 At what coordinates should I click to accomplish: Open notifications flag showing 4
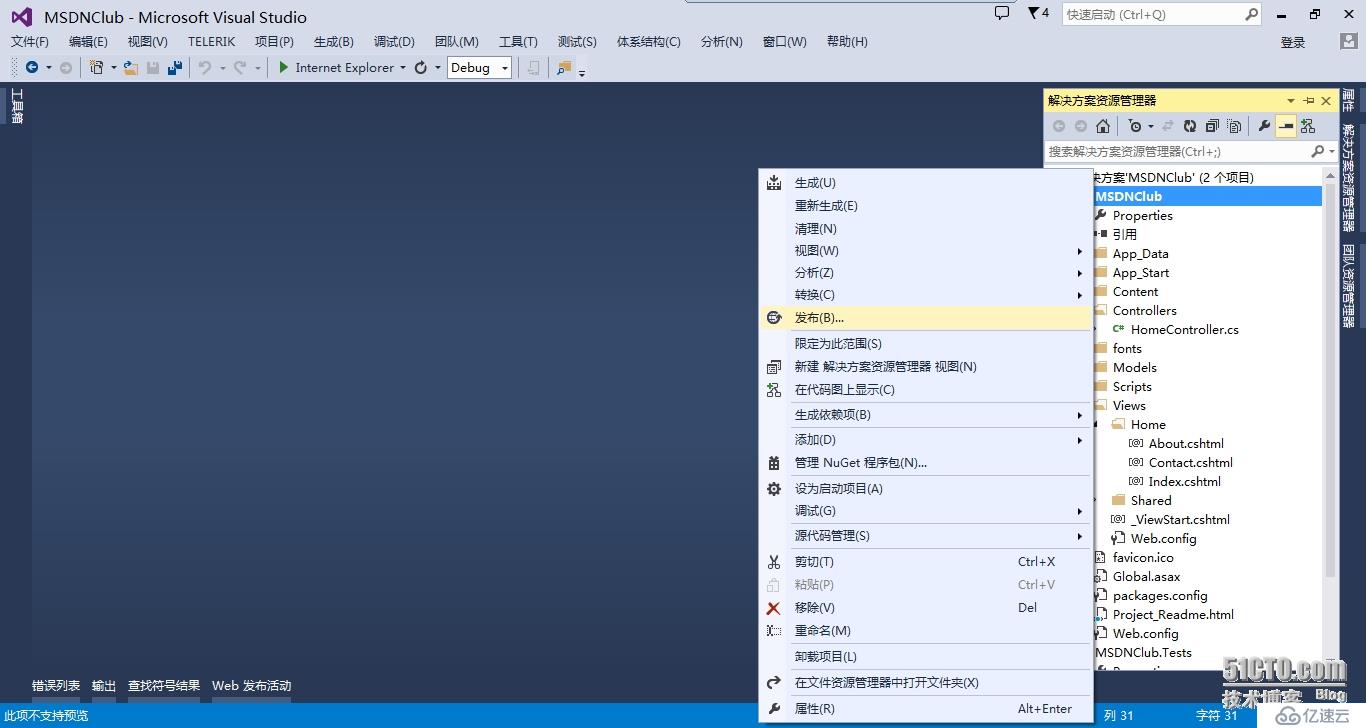tap(1038, 14)
